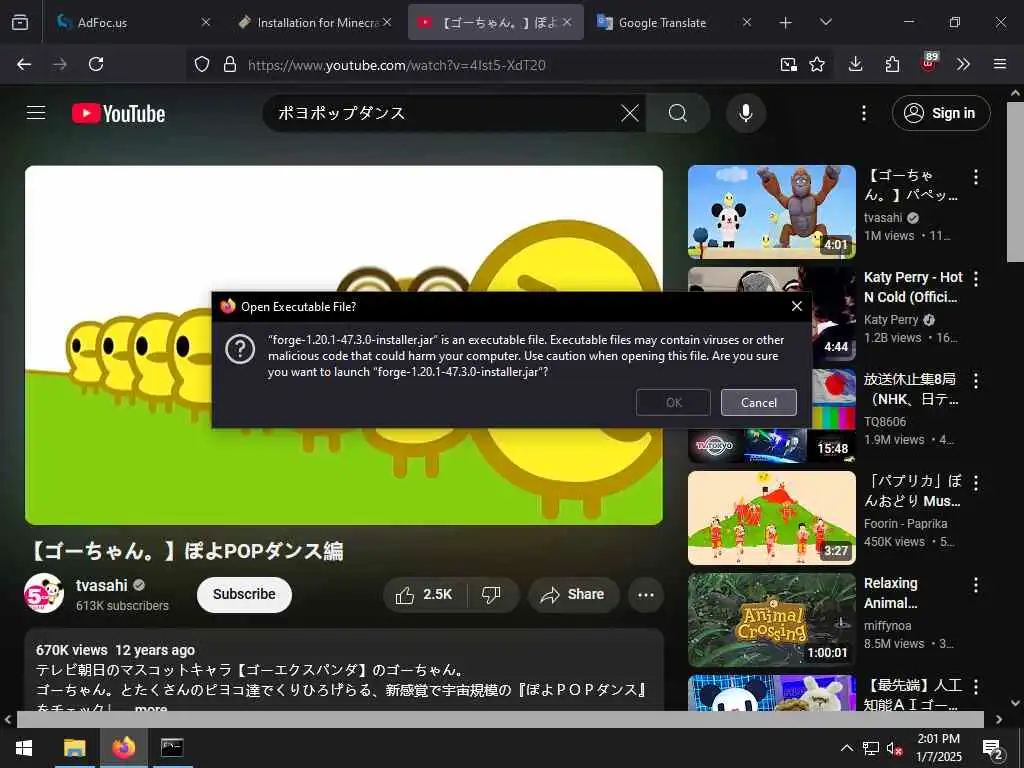Click the uBlock extension icon with badge 89
The width and height of the screenshot is (1024, 768).
(x=929, y=63)
